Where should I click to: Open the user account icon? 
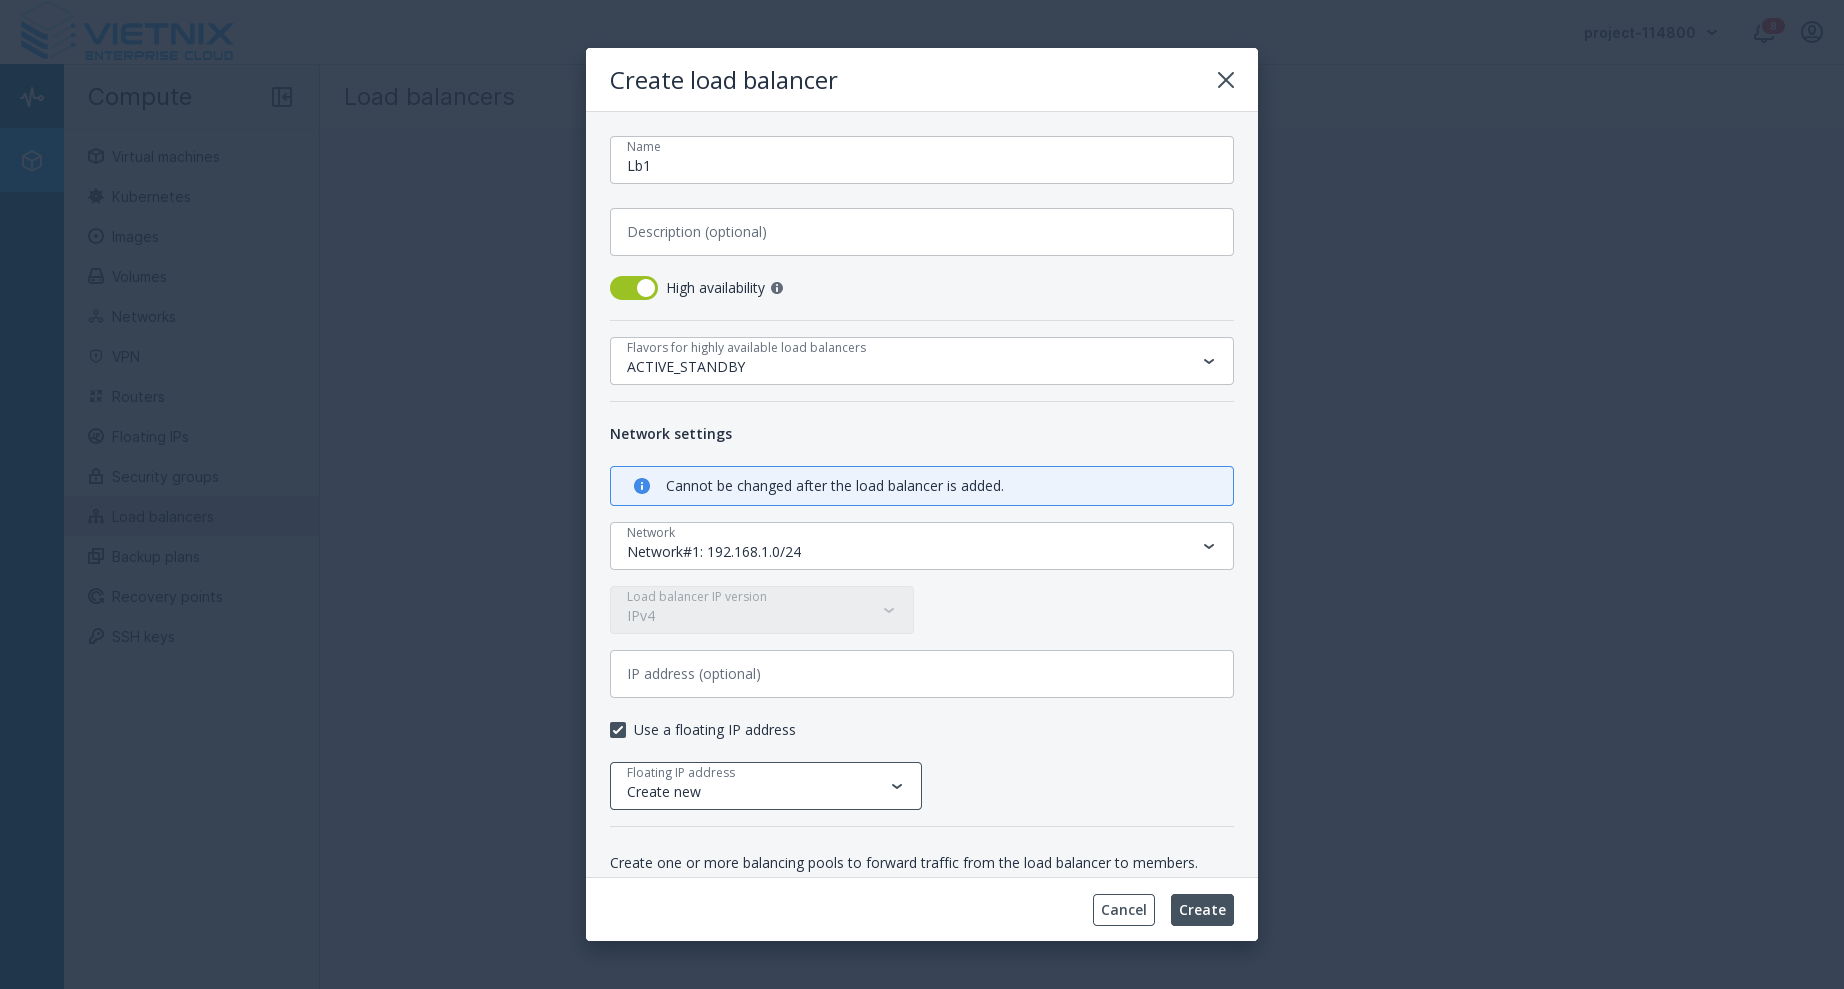1811,32
